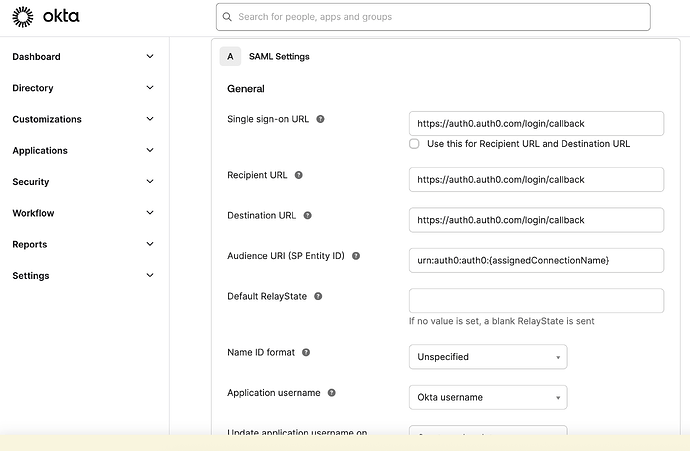Click the Recipient URL label
The image size is (690, 451).
[x=257, y=175]
